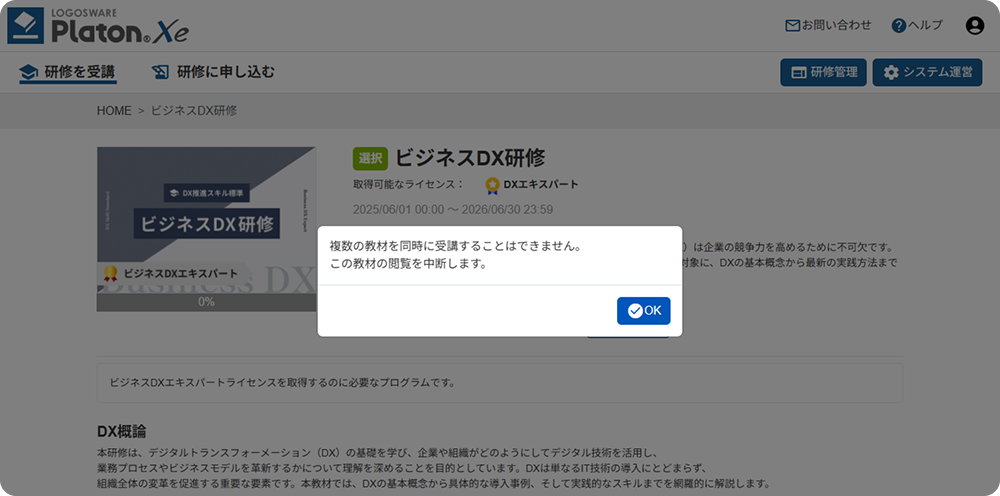Viewport: 1000px width, 496px height.
Task: Click the お問い合わせ envelope icon
Action: tap(792, 26)
